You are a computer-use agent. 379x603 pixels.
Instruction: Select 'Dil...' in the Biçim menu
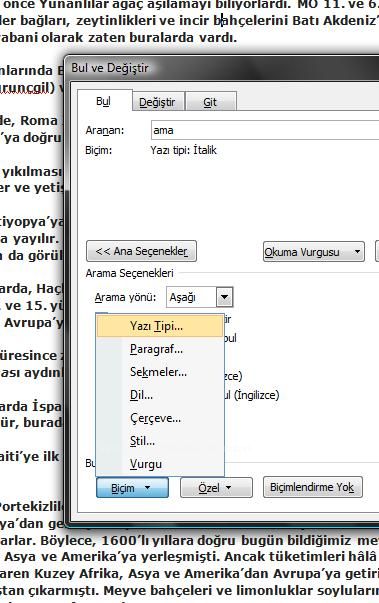pyautogui.click(x=160, y=395)
